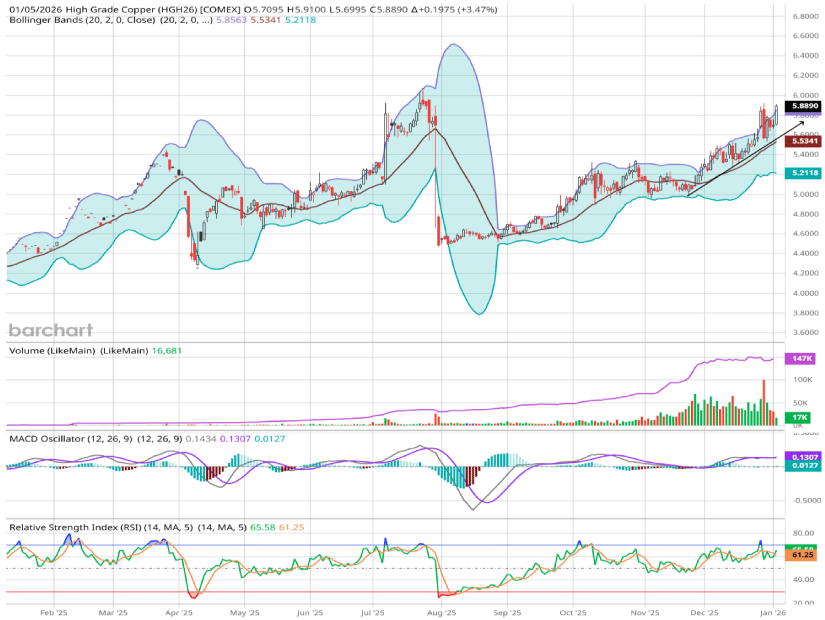Click the teal 5.2118 lower band tag
825x620 pixels.
coord(805,173)
